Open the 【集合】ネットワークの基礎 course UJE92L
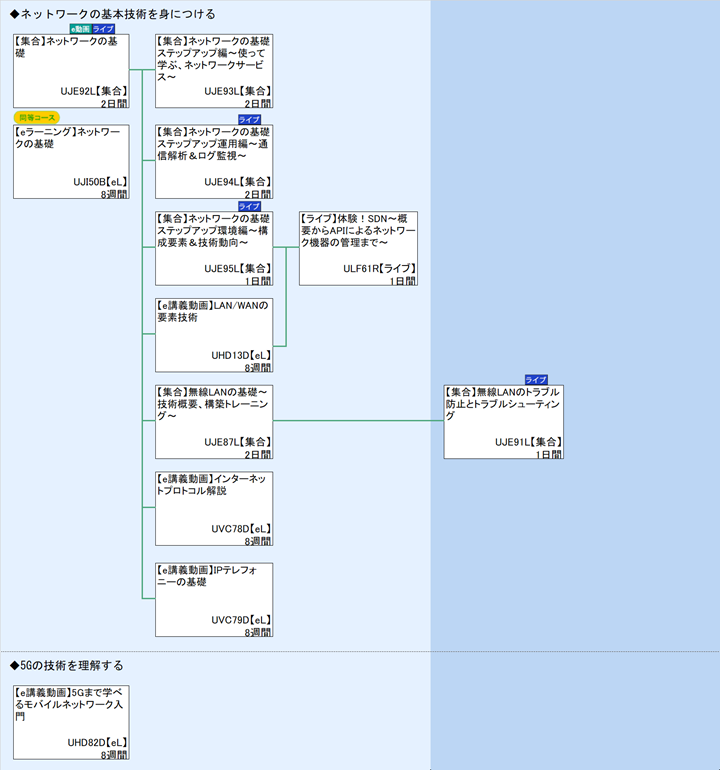720x770 pixels. 71,70
